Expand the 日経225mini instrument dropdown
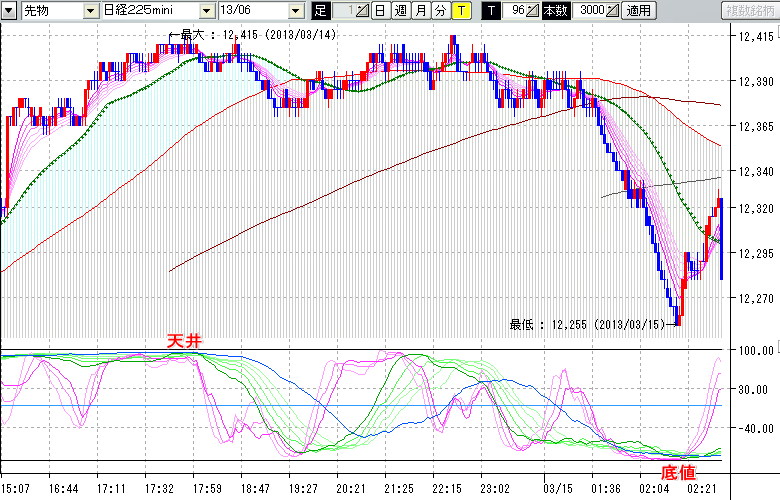 click(207, 11)
